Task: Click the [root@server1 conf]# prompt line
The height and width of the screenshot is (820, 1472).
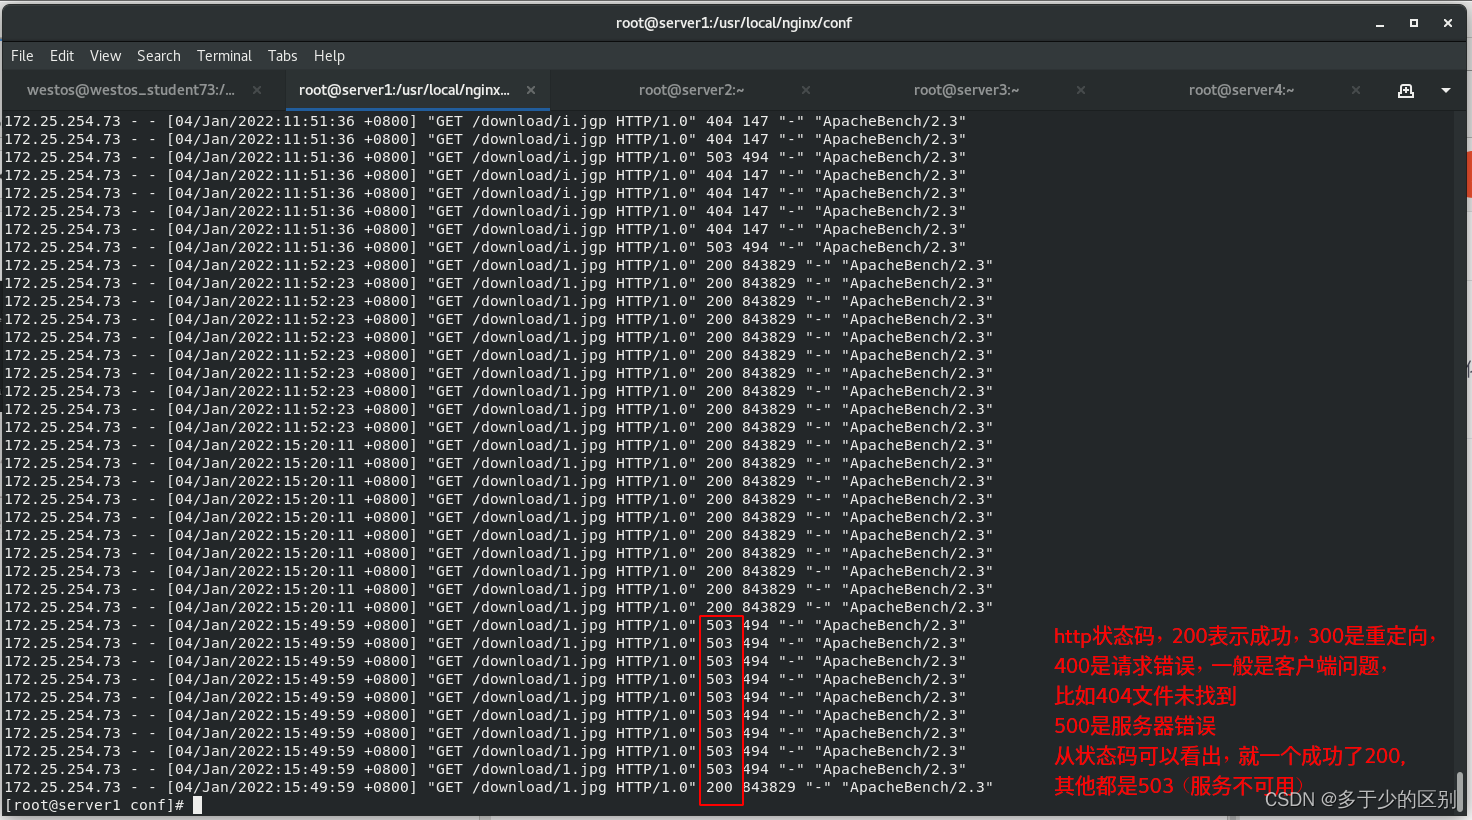Action: click(103, 805)
